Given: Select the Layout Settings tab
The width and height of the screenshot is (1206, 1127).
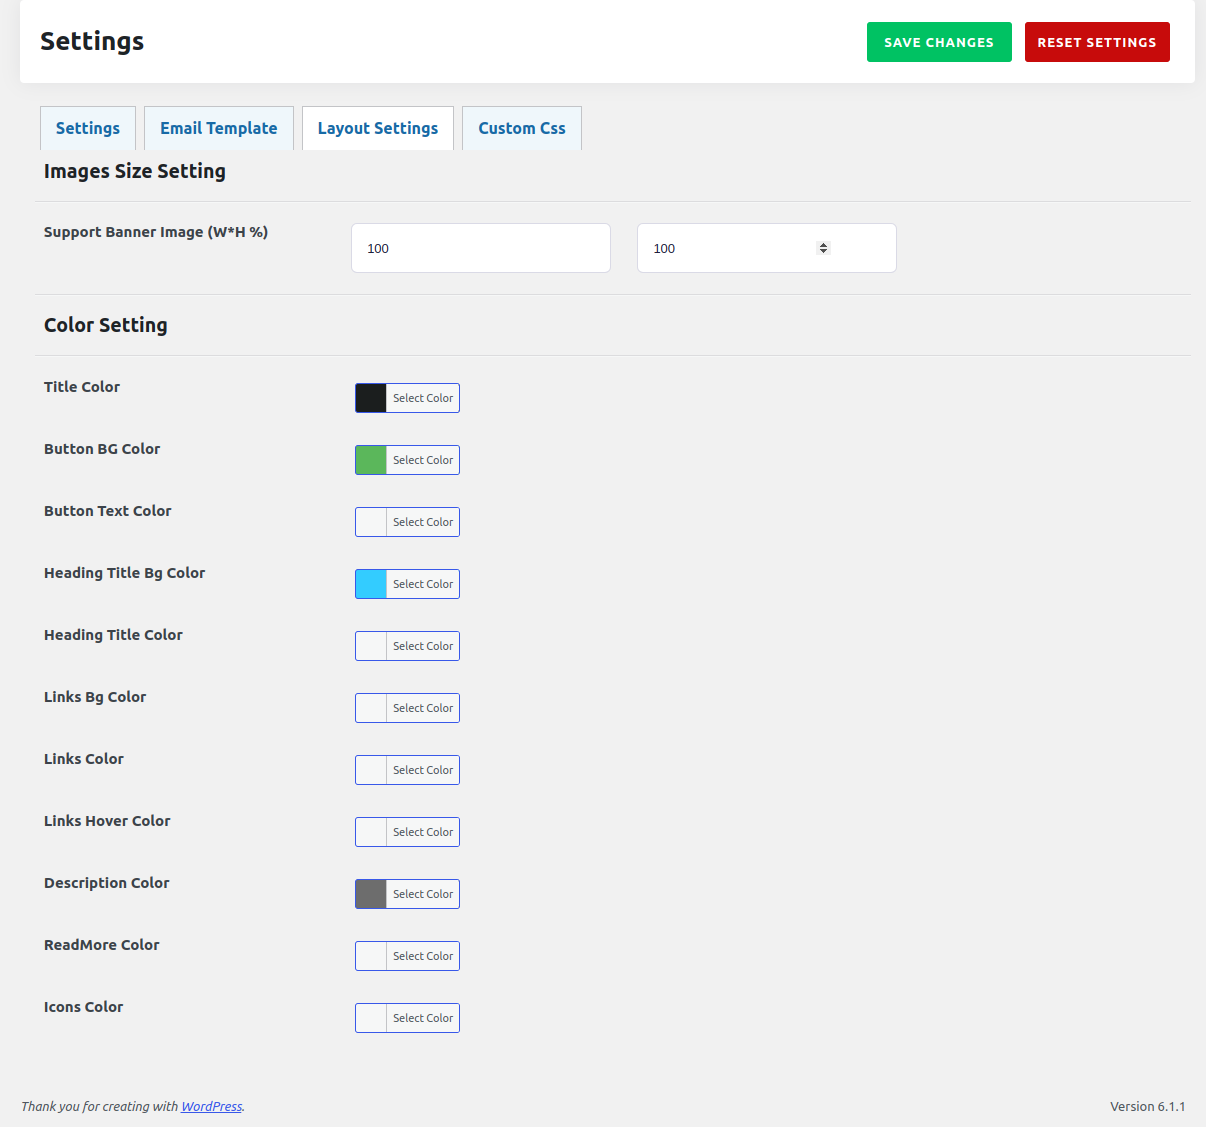Looking at the screenshot, I should coord(378,128).
